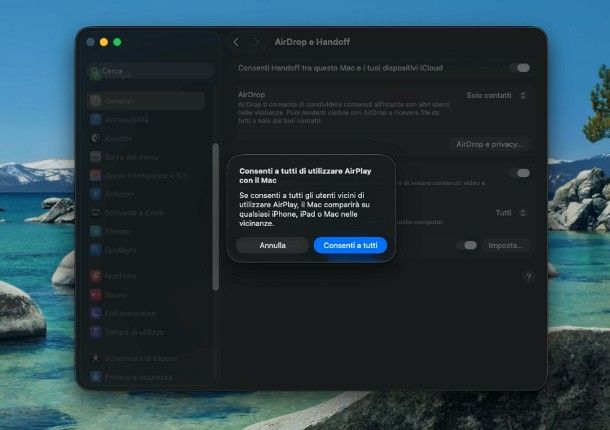
Task: Click the green zoom button
Action: pyautogui.click(x=117, y=42)
